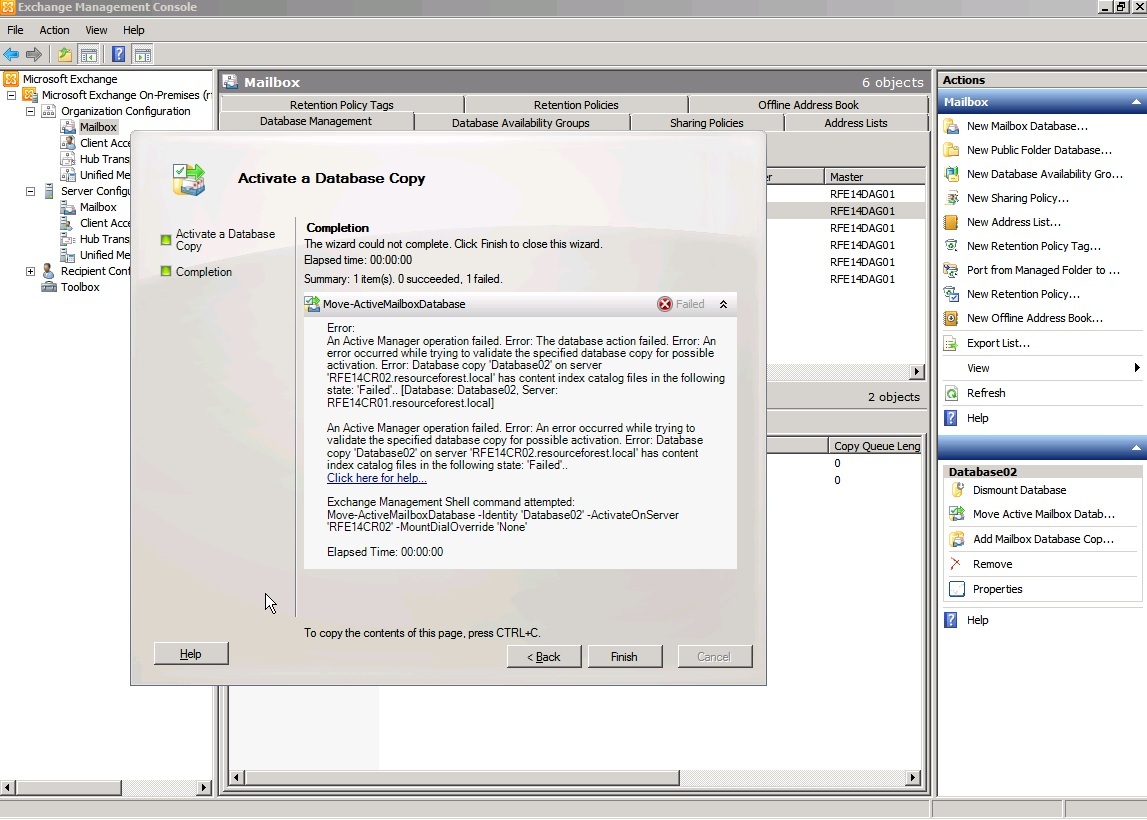Image resolution: width=1147 pixels, height=820 pixels.
Task: Click the Add Mailbox Database Copy icon
Action: [x=957, y=539]
